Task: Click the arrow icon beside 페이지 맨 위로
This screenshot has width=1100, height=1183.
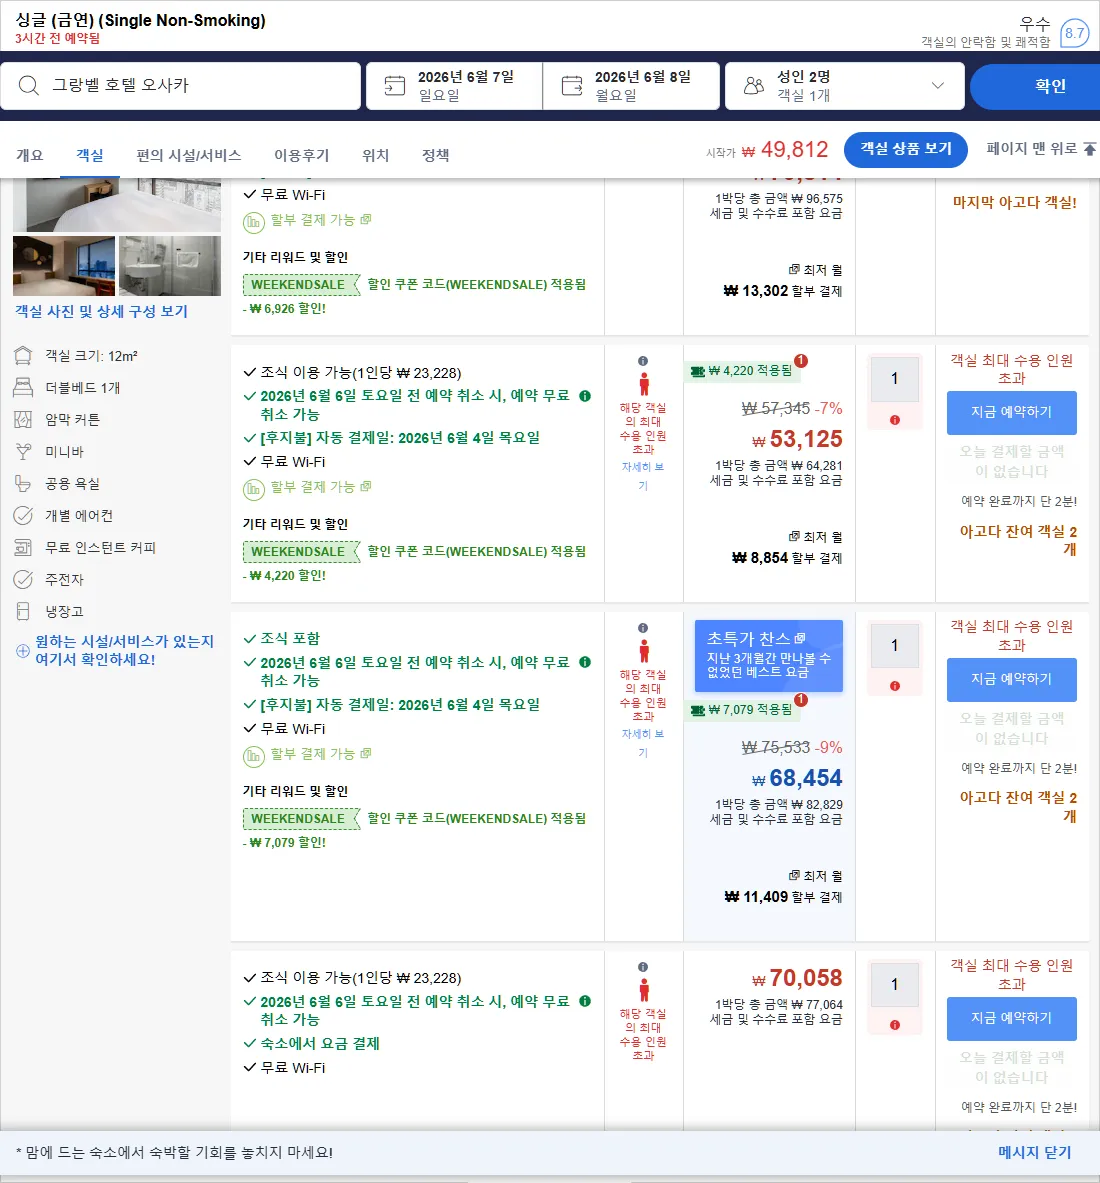Action: coord(1089,149)
